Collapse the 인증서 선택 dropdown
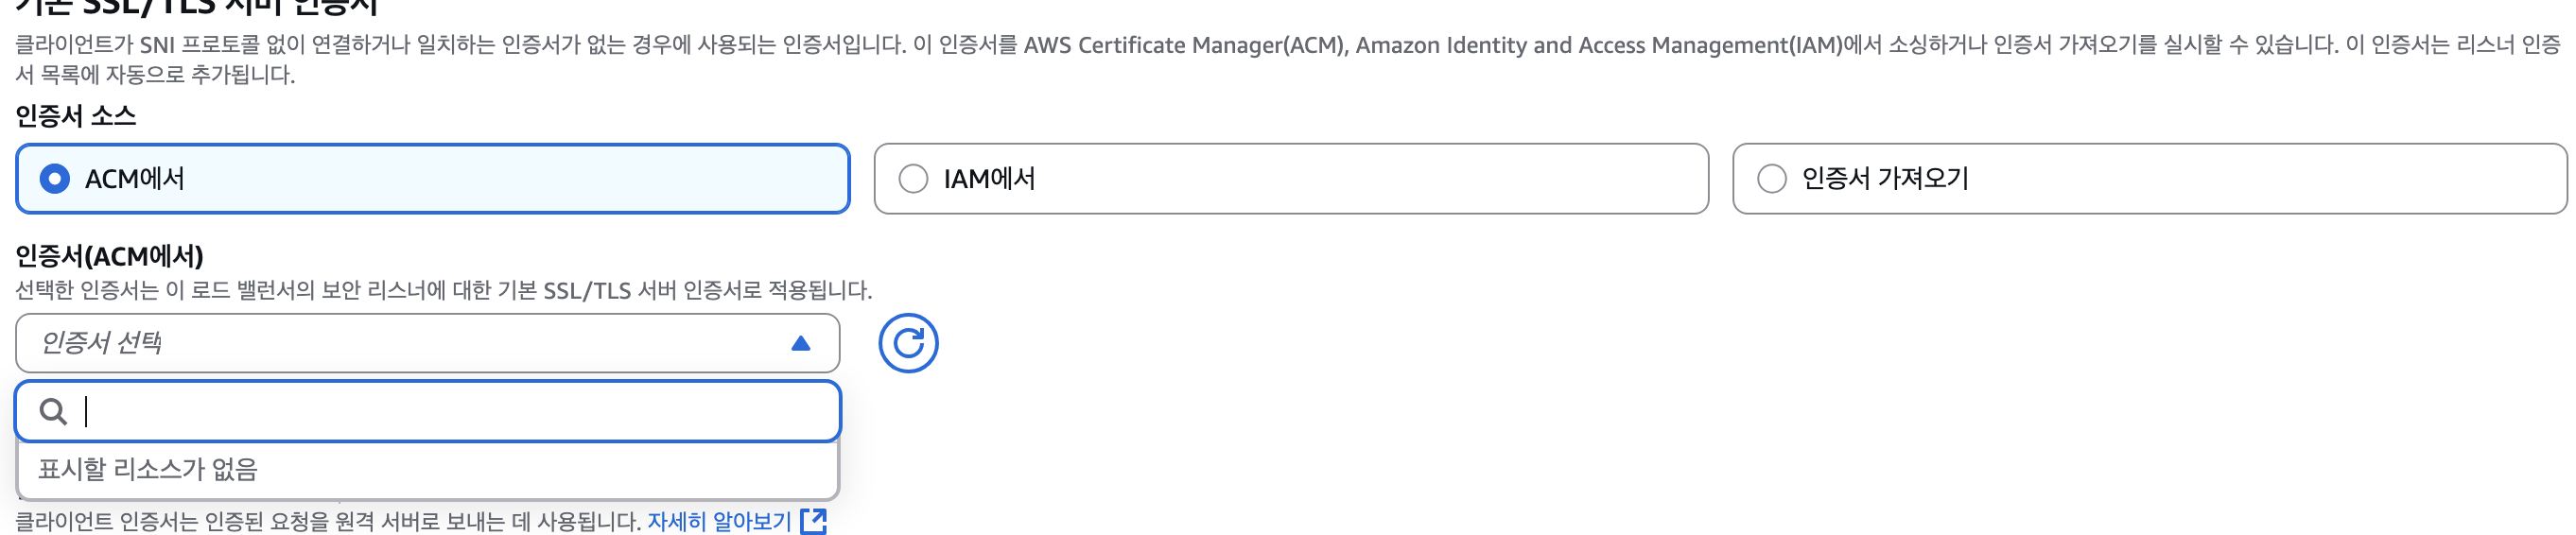Image resolution: width=2576 pixels, height=535 pixels. pyautogui.click(x=400, y=343)
